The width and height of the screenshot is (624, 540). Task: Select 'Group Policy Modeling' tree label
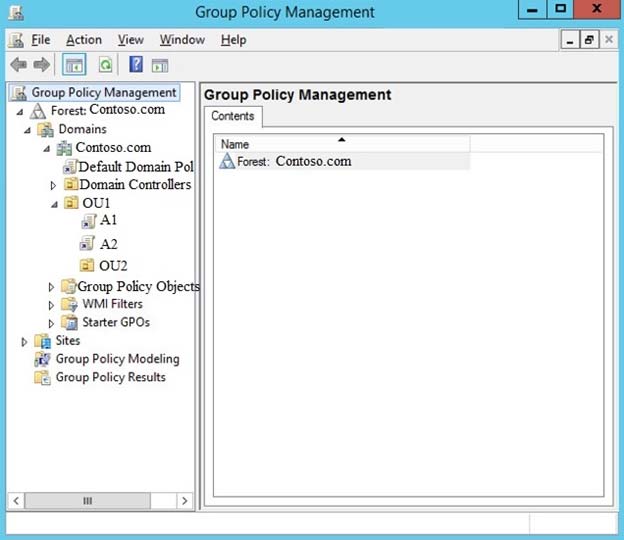point(117,359)
